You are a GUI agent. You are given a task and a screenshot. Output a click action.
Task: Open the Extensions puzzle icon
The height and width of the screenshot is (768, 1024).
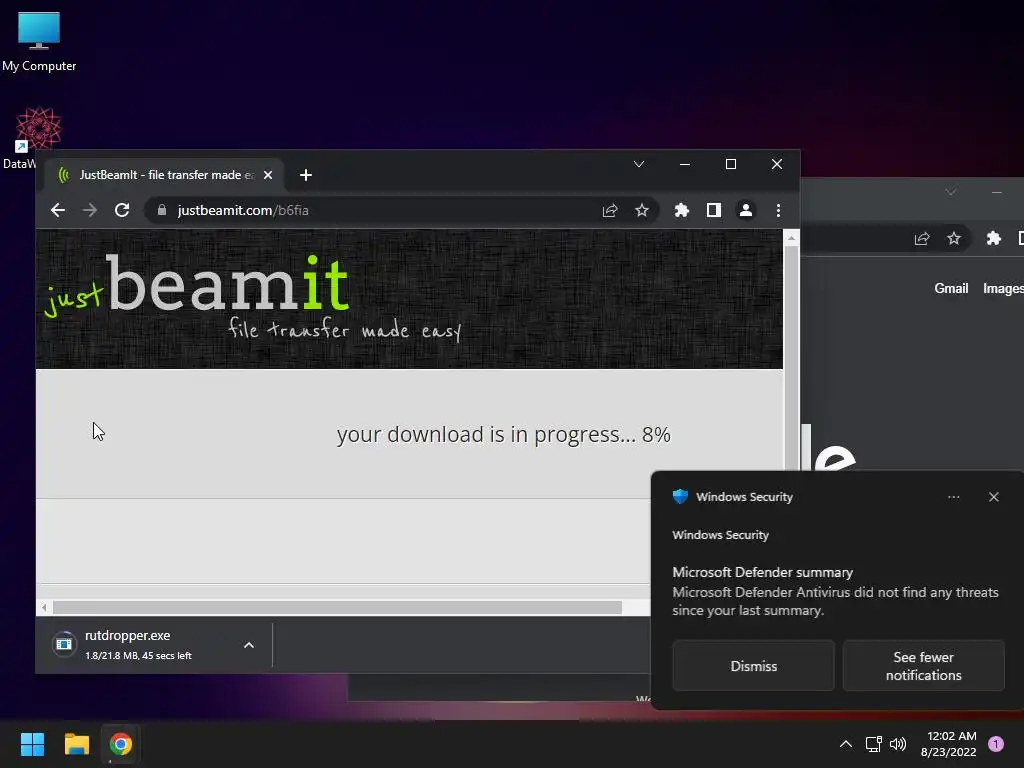point(682,210)
